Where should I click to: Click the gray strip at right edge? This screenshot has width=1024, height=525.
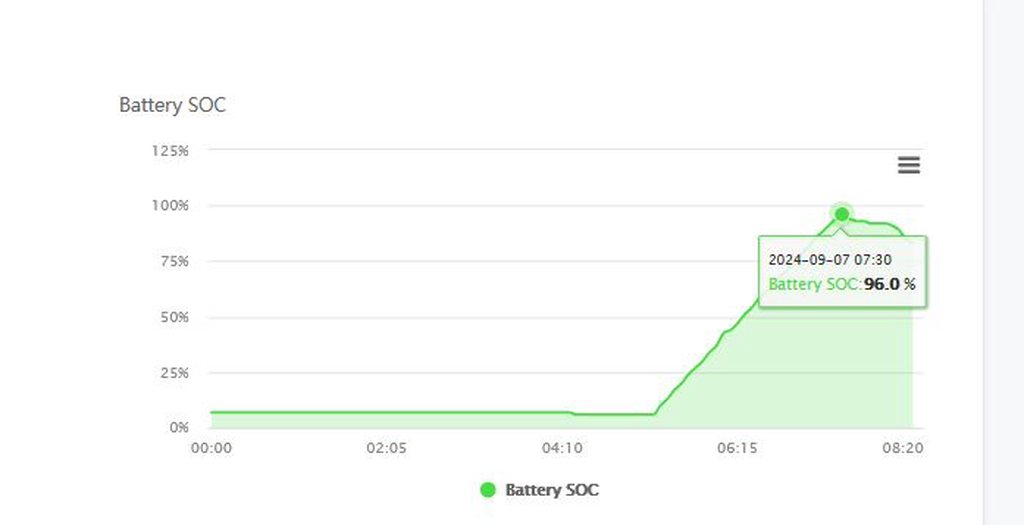(1003, 262)
